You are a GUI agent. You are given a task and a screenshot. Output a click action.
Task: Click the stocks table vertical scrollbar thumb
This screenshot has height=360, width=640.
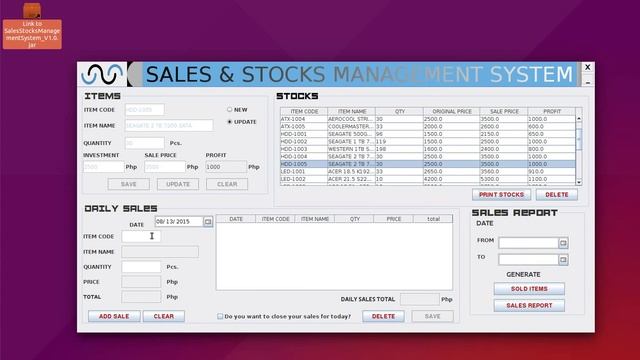click(x=579, y=139)
